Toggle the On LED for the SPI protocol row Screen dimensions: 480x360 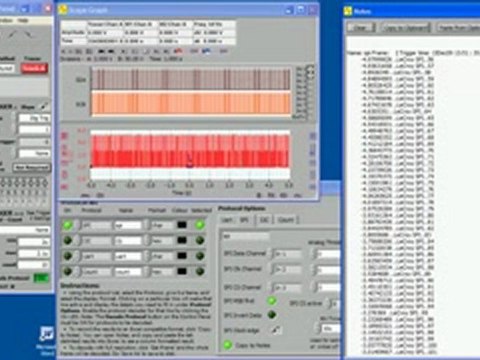[x=68, y=225]
